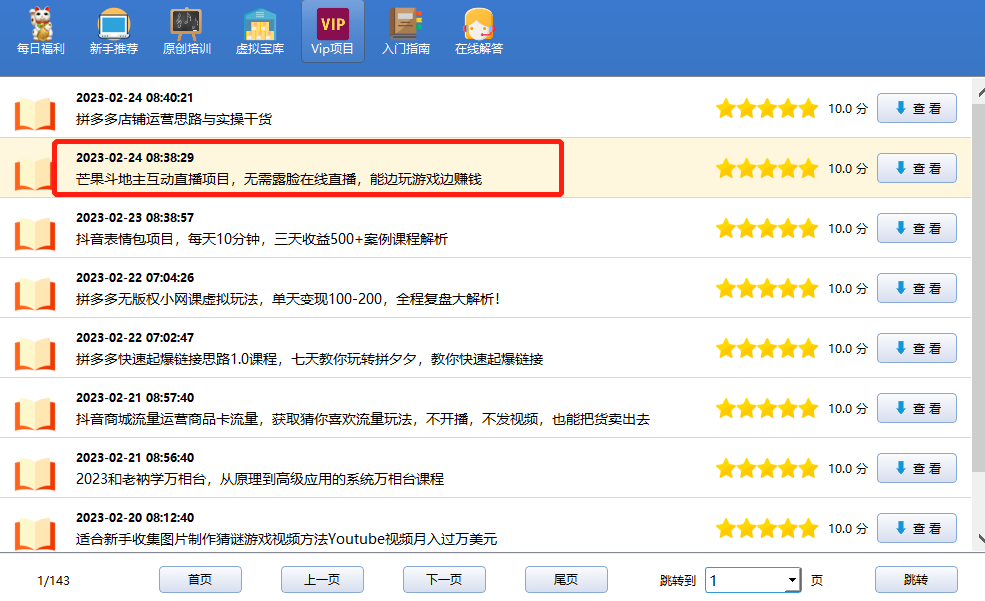Go to last page with 尾页

click(x=566, y=580)
